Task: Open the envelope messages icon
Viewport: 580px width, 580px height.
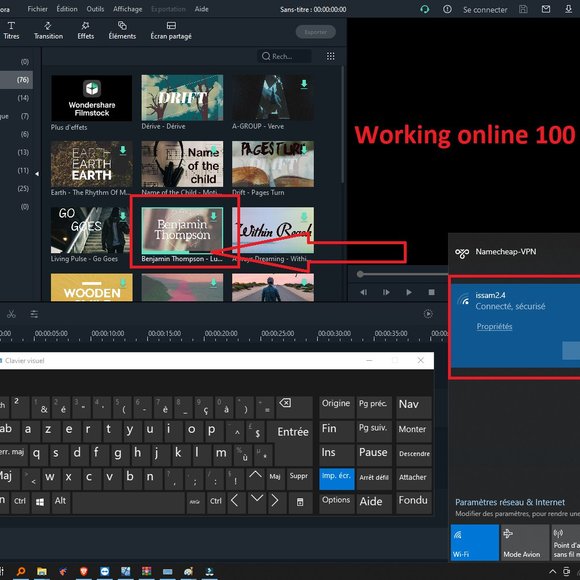Action: pos(546,9)
